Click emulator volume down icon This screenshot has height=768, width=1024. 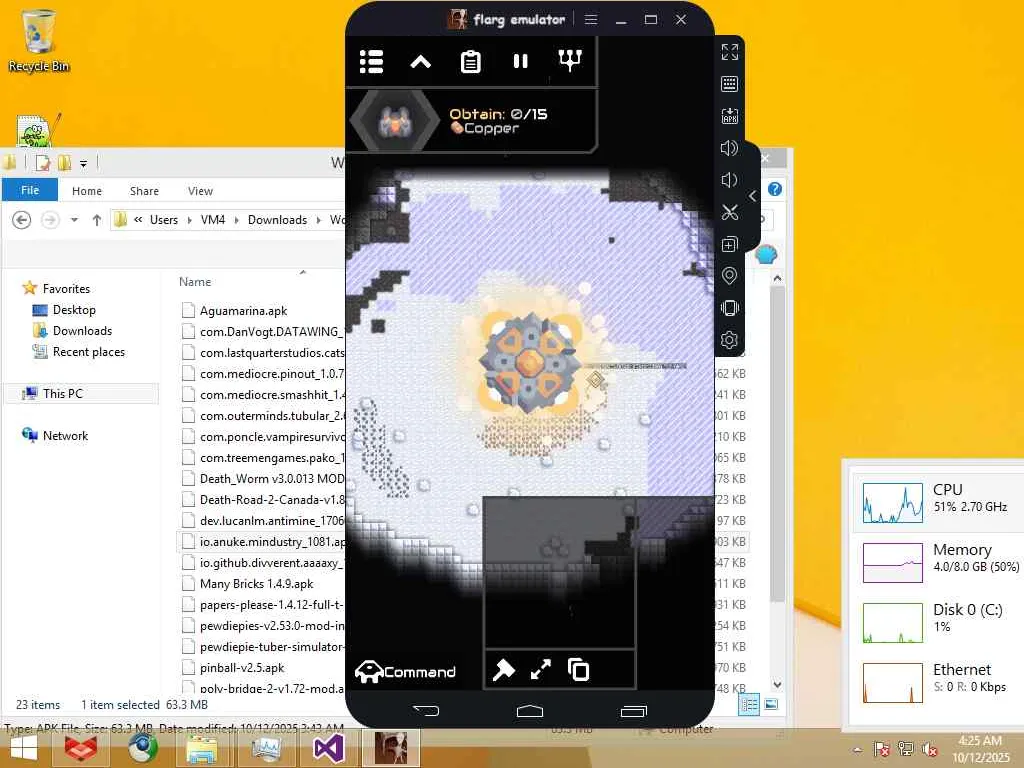(729, 180)
